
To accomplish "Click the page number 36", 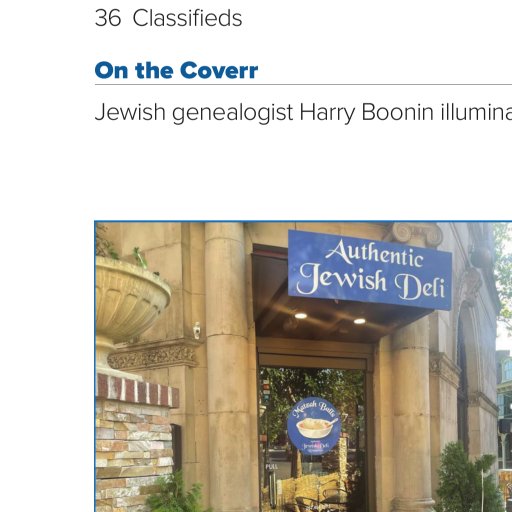I will click(108, 18).
